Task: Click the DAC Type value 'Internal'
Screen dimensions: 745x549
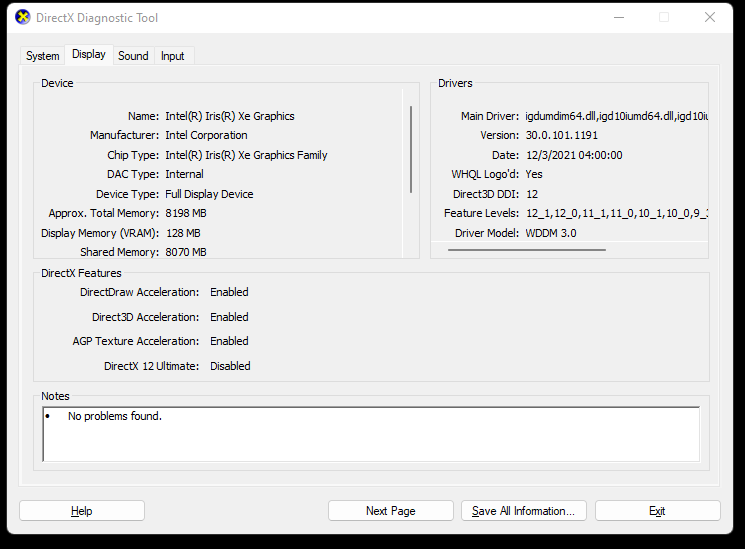Action: [x=184, y=174]
